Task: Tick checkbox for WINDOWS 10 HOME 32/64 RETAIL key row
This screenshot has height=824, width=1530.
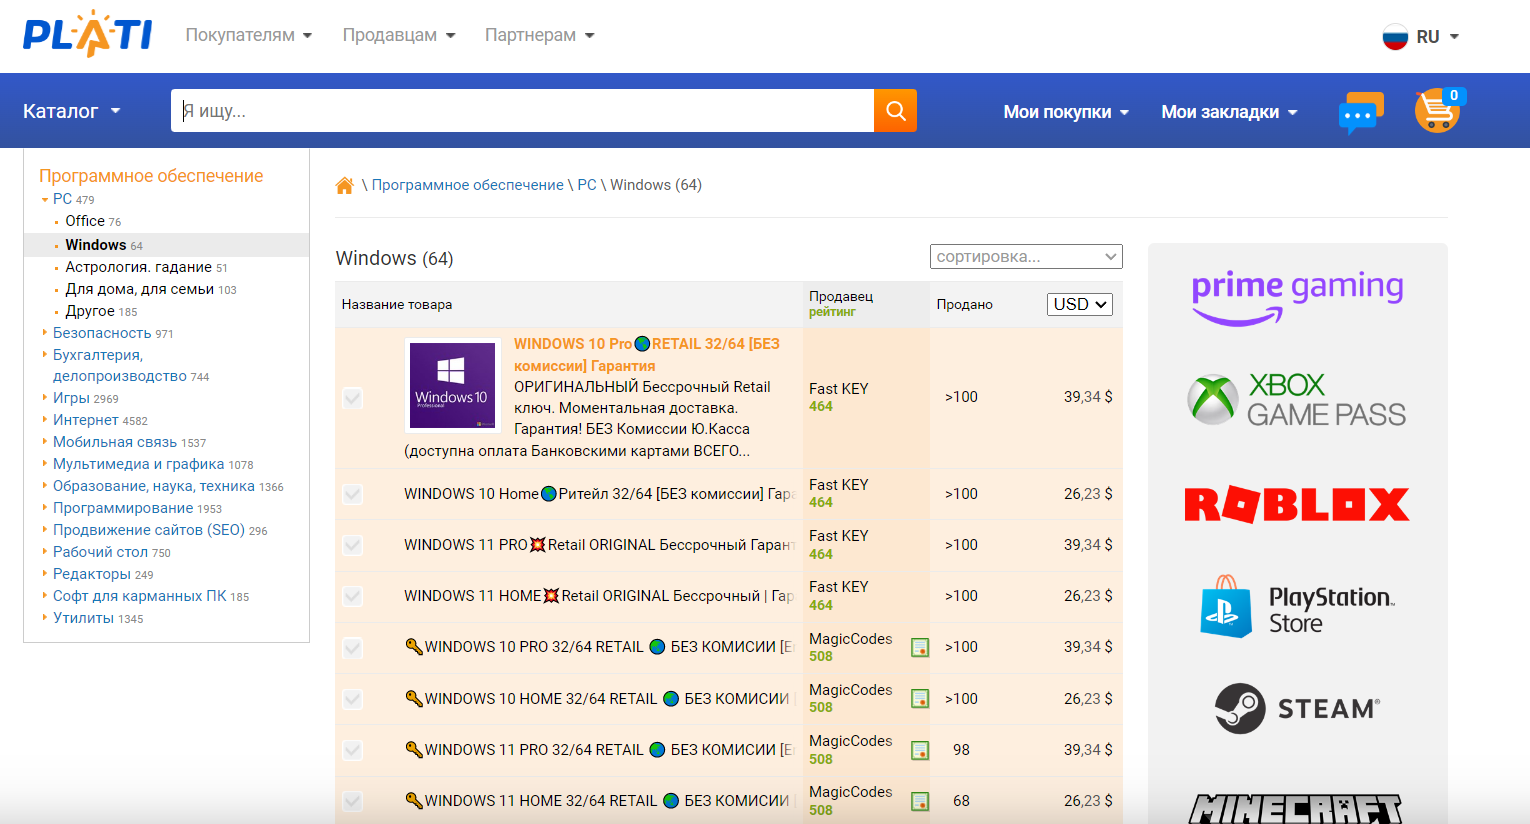Action: [352, 699]
